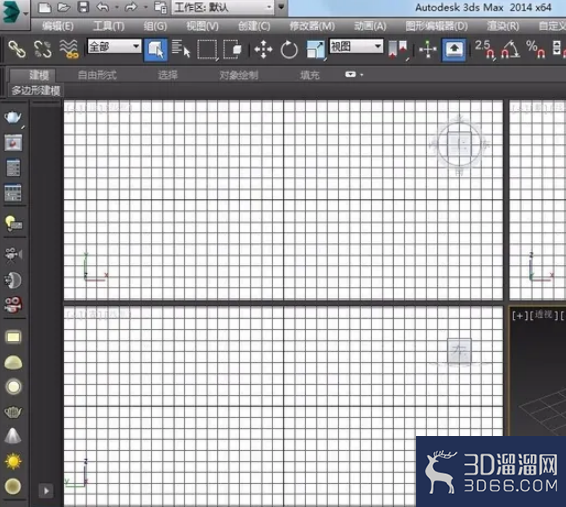This screenshot has width=566, height=507.
Task: Toggle the Angle Snap button
Action: coord(511,49)
